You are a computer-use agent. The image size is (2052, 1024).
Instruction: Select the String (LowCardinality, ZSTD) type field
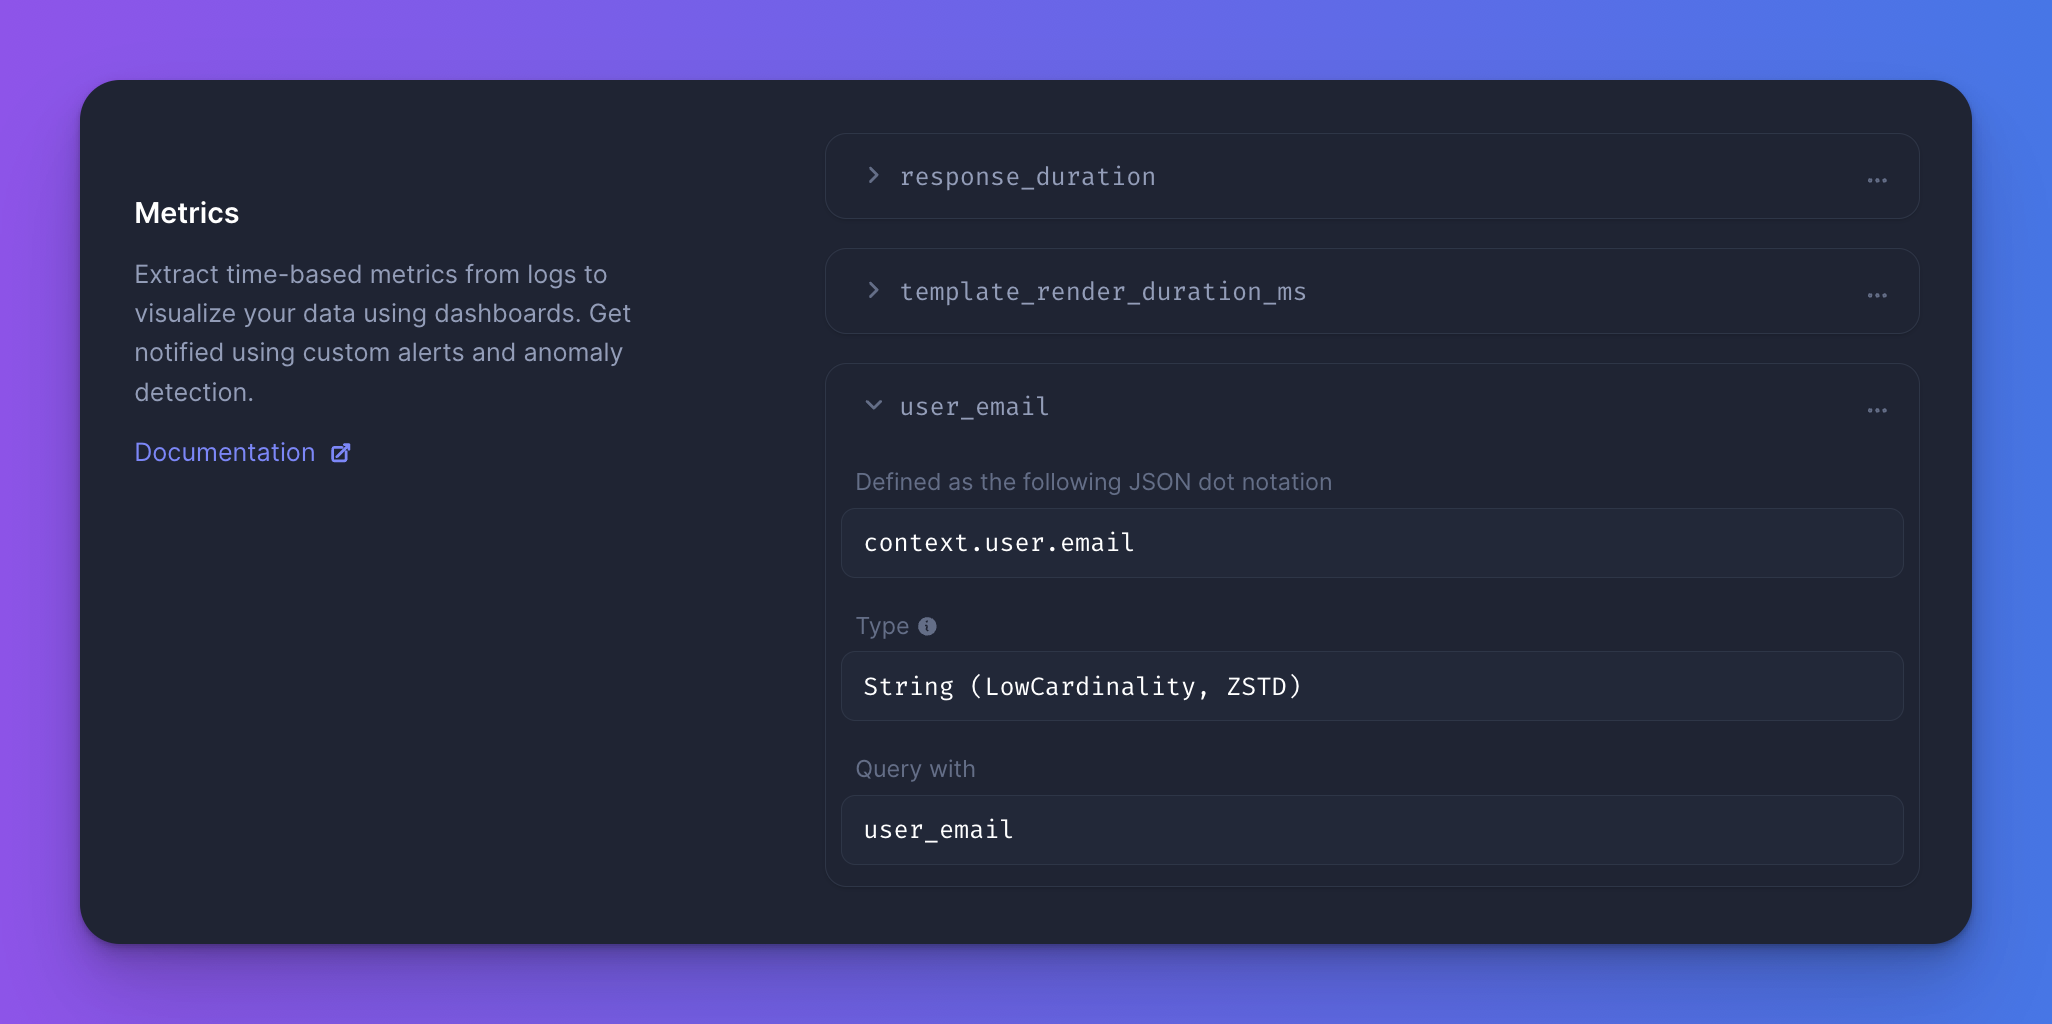coord(1371,686)
